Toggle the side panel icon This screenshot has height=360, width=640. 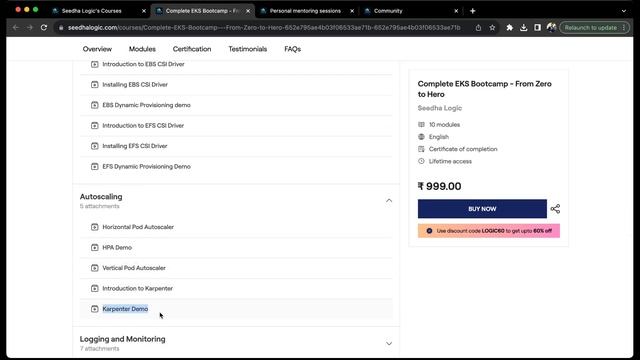(537, 28)
